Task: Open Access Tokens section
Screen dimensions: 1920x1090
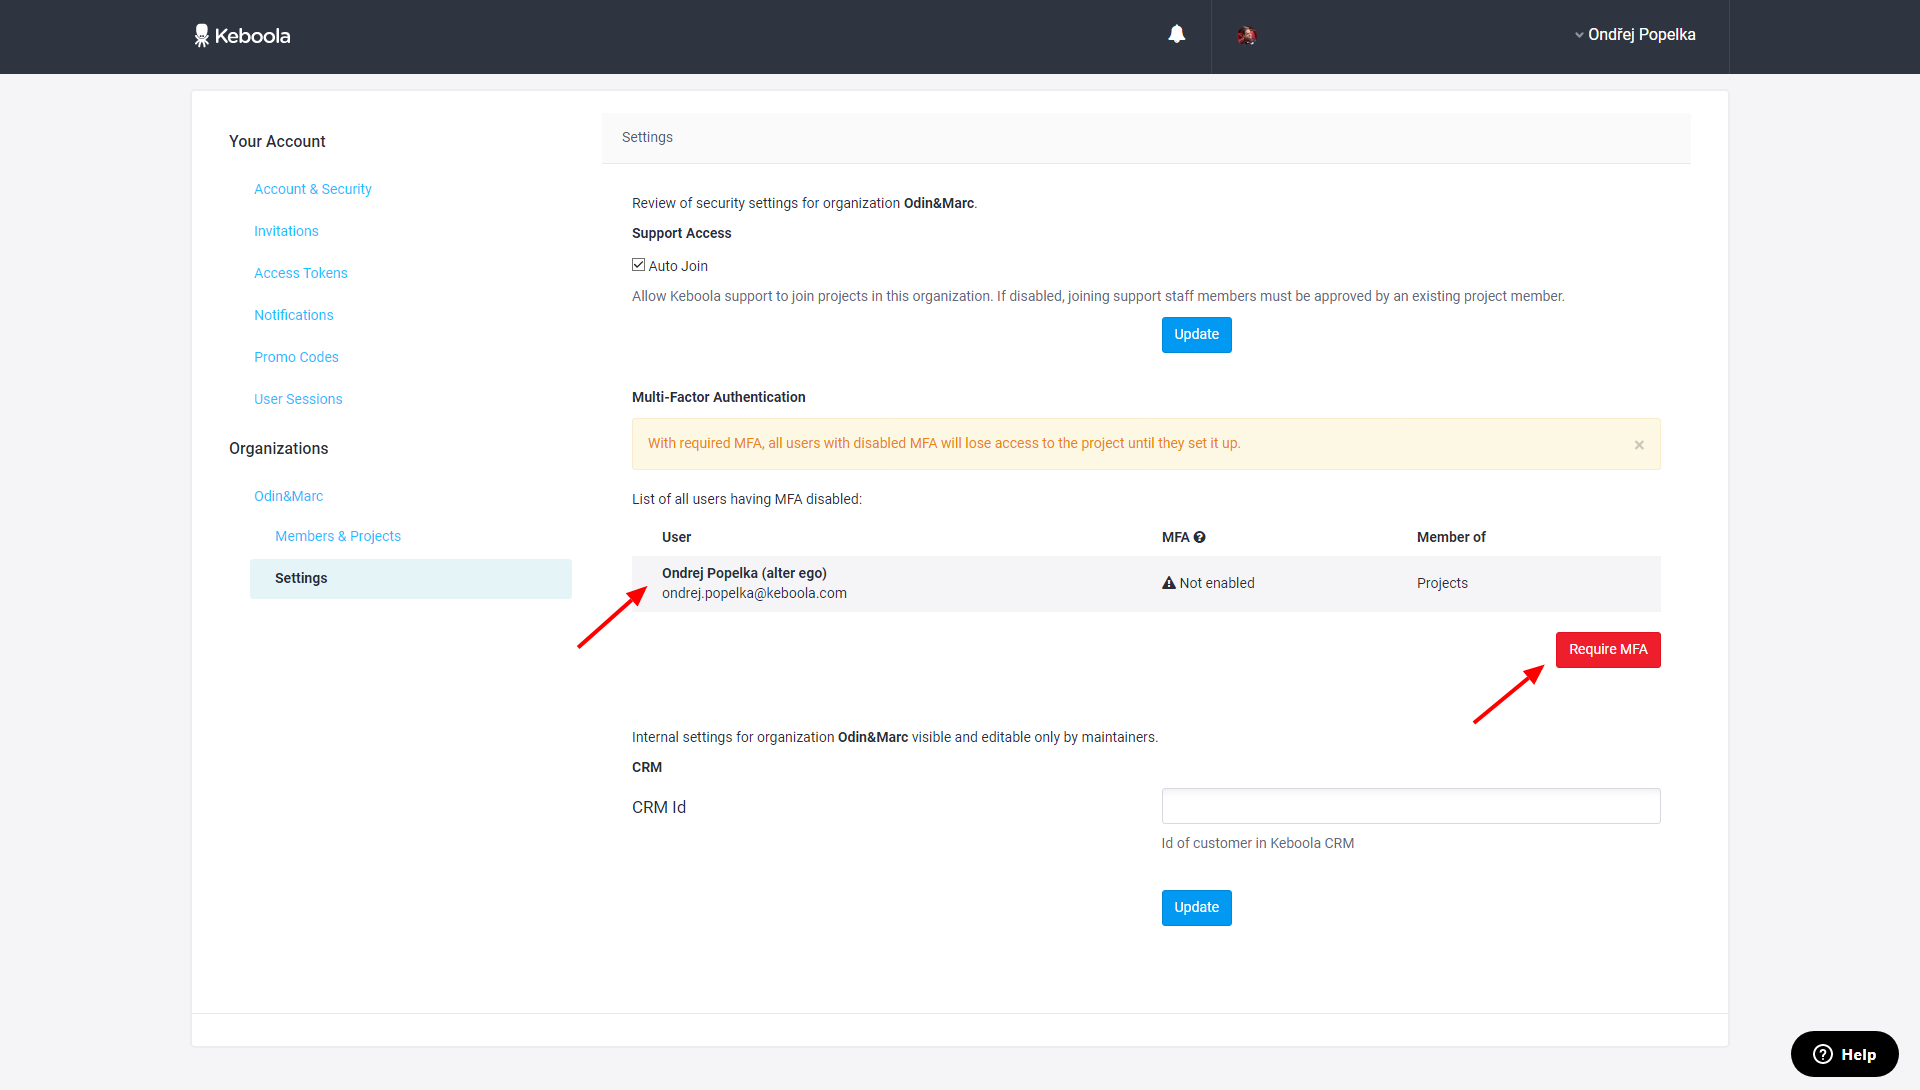Action: pyautogui.click(x=301, y=273)
